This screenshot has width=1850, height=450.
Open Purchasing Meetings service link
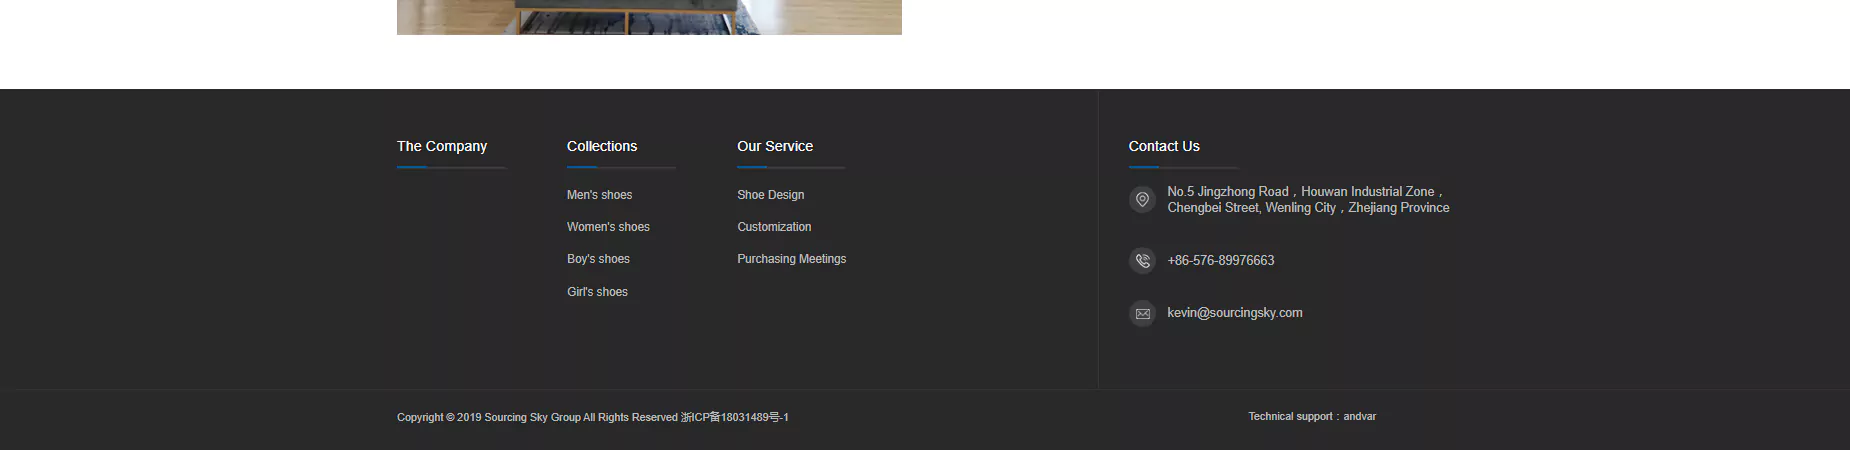click(x=792, y=259)
